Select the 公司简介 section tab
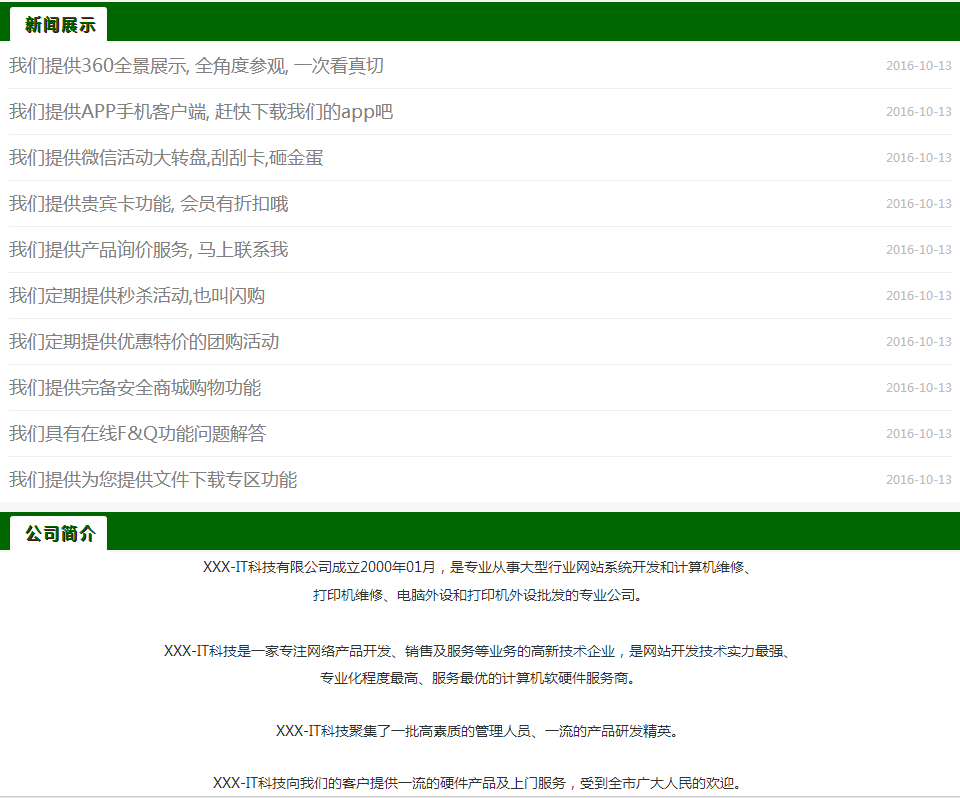960x798 pixels. pyautogui.click(x=60, y=534)
